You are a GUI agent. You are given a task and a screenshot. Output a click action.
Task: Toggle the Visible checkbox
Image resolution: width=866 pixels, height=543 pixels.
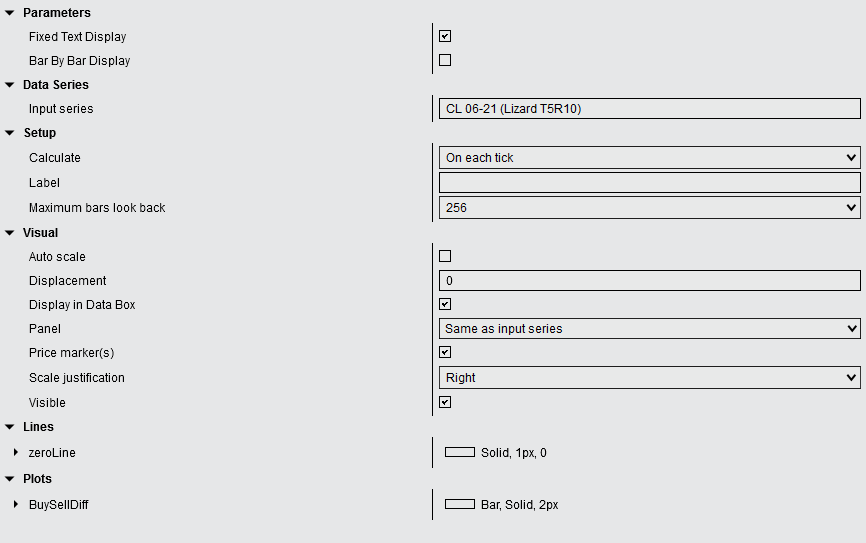click(445, 402)
